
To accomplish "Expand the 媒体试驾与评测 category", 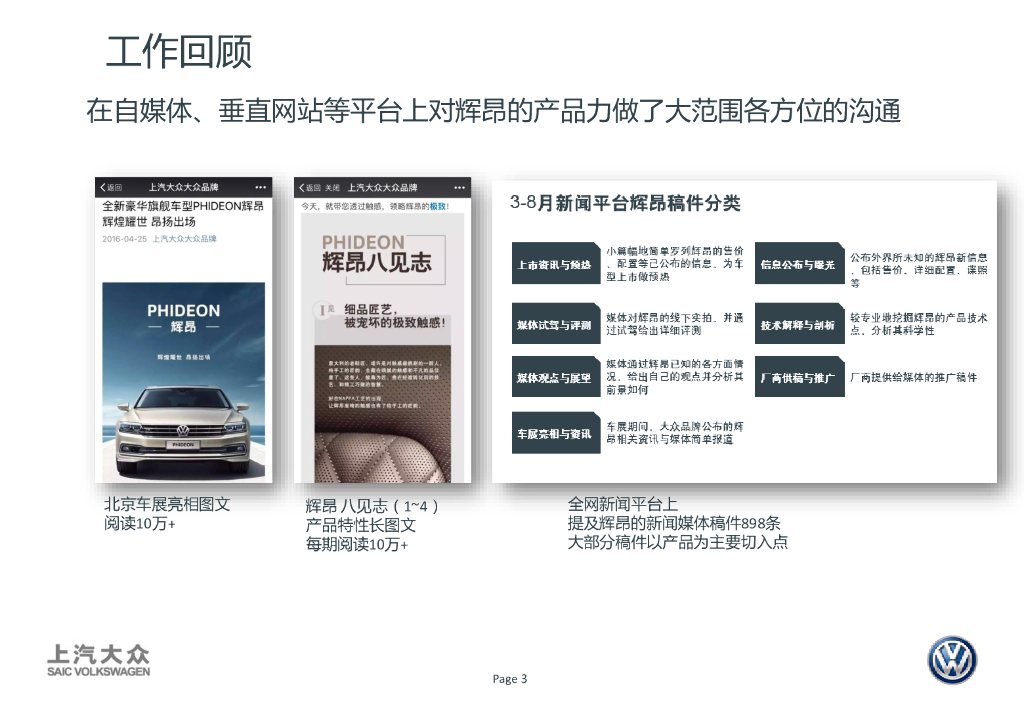I will point(555,322).
